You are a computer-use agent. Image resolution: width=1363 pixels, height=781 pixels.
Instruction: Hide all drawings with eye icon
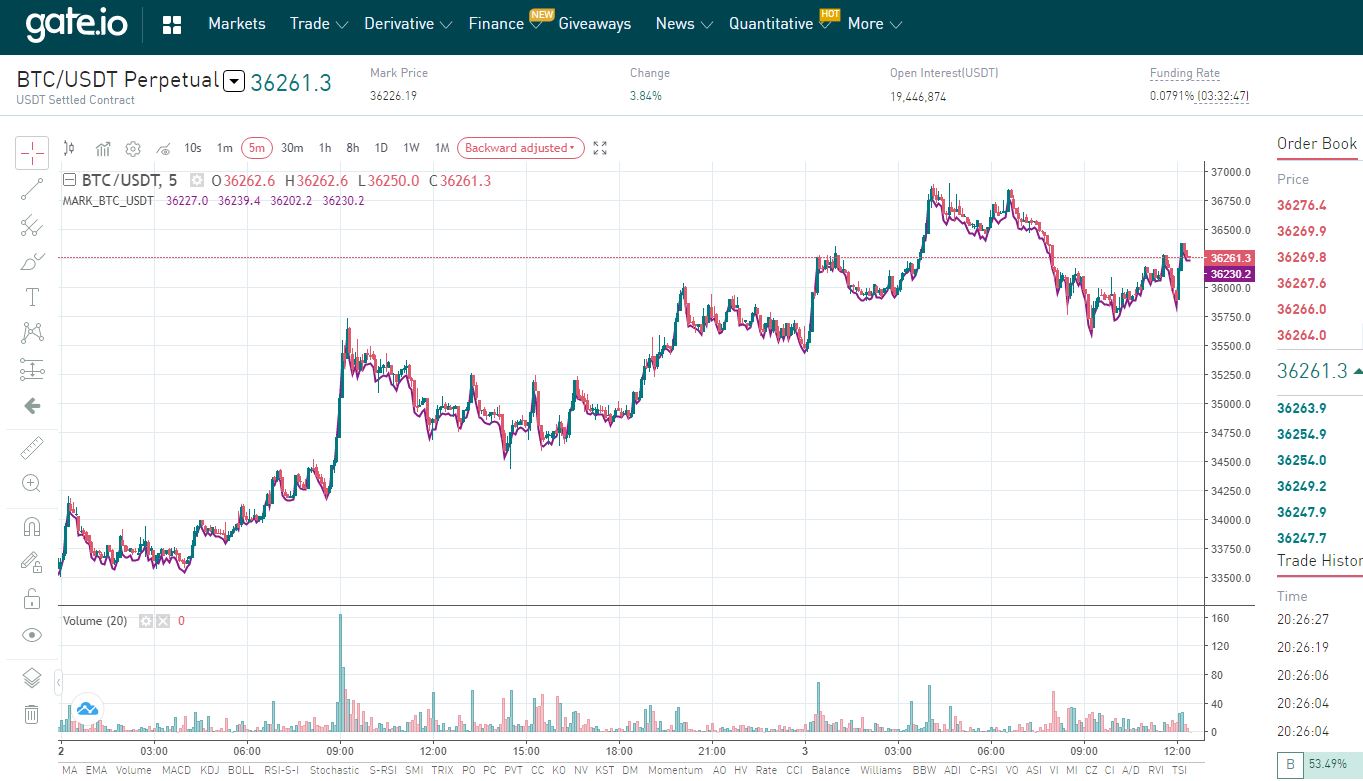click(32, 635)
